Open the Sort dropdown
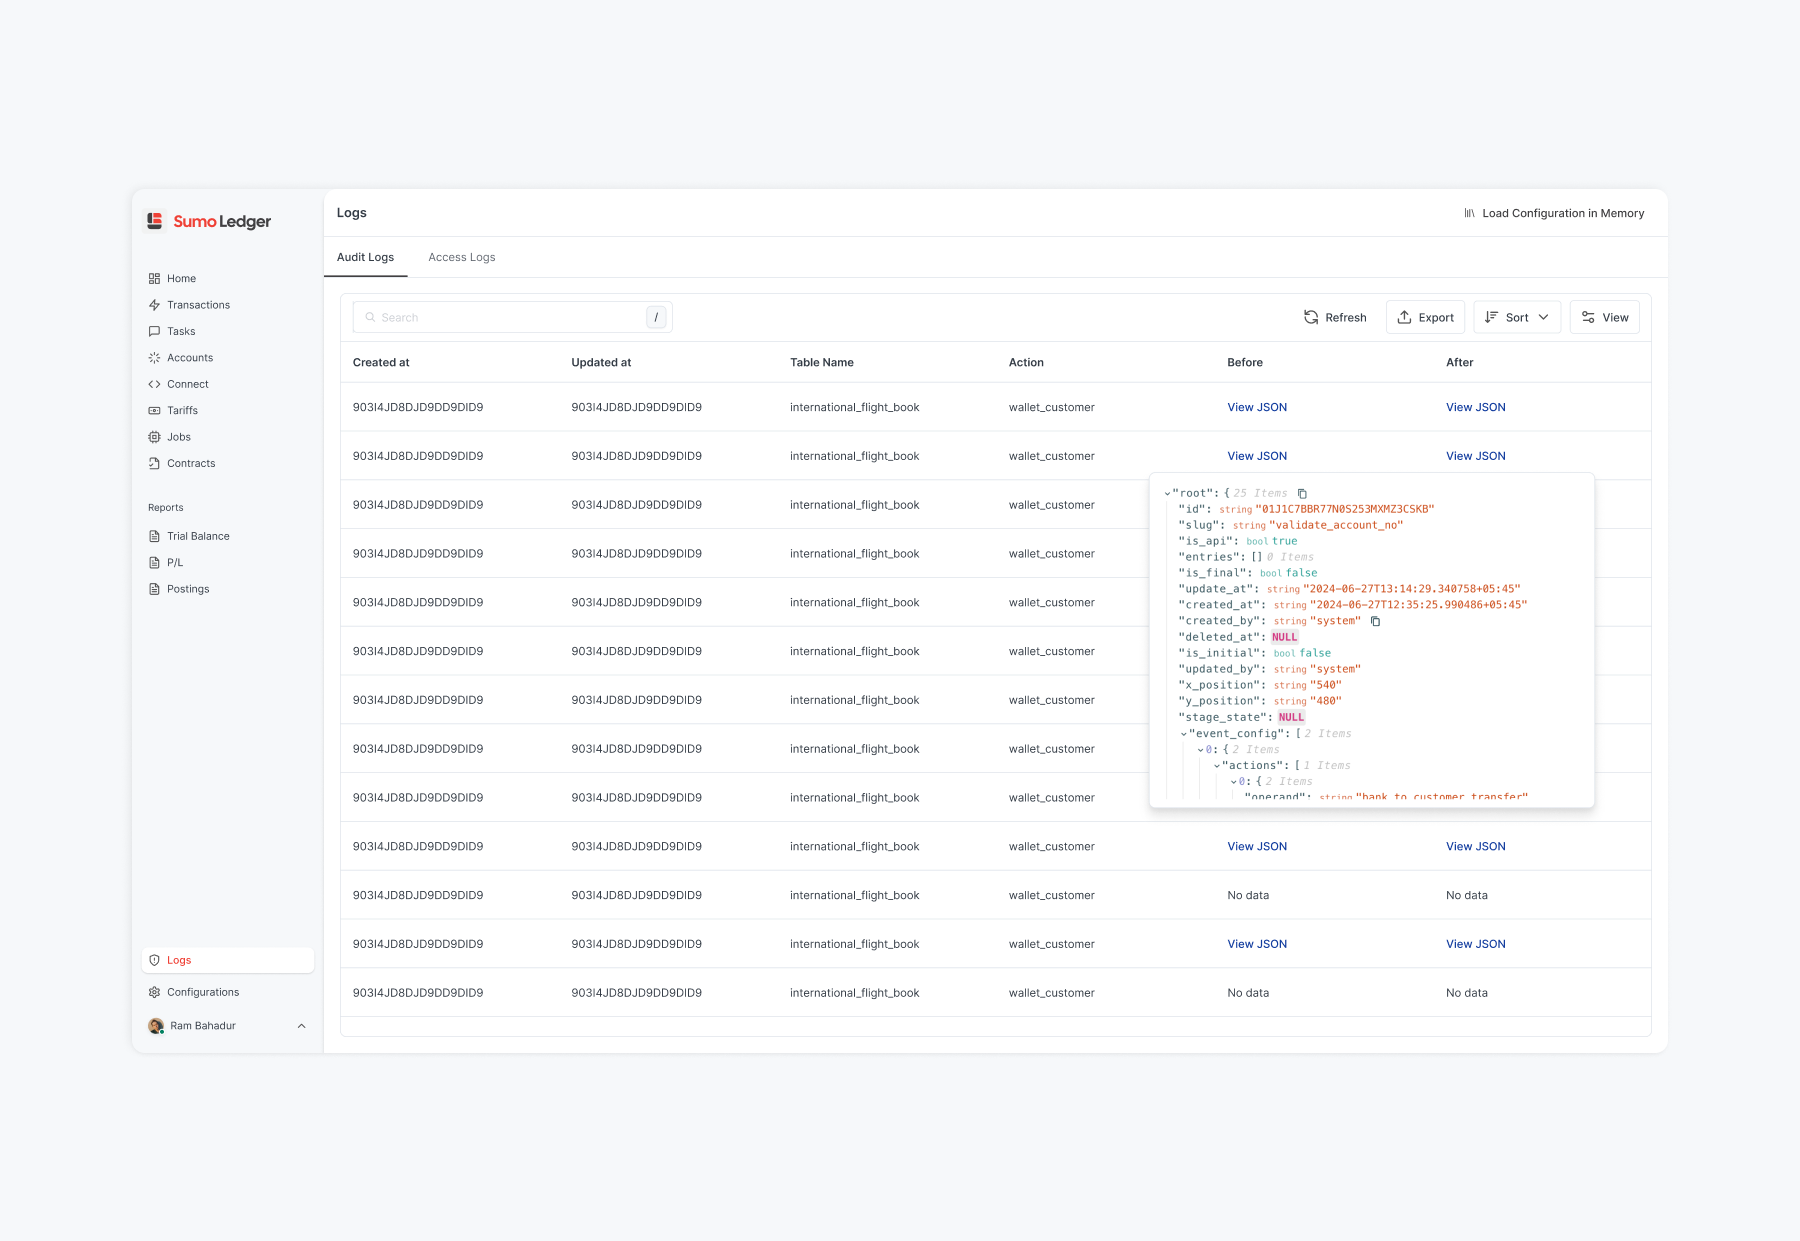1800x1241 pixels. (x=1517, y=317)
